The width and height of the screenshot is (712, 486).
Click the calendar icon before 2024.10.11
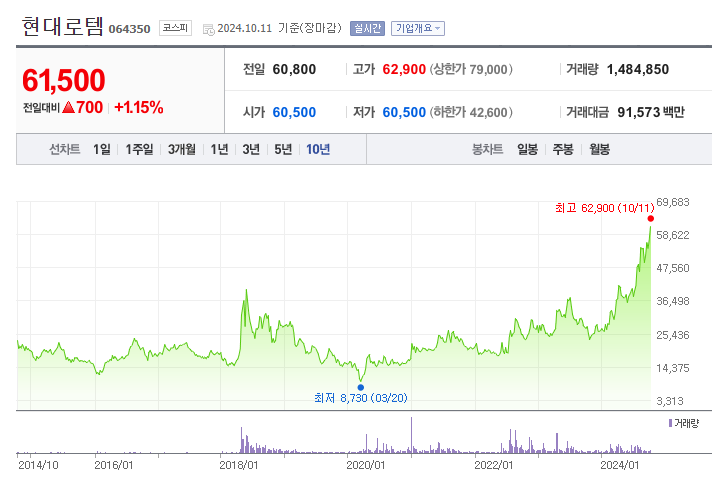208,30
